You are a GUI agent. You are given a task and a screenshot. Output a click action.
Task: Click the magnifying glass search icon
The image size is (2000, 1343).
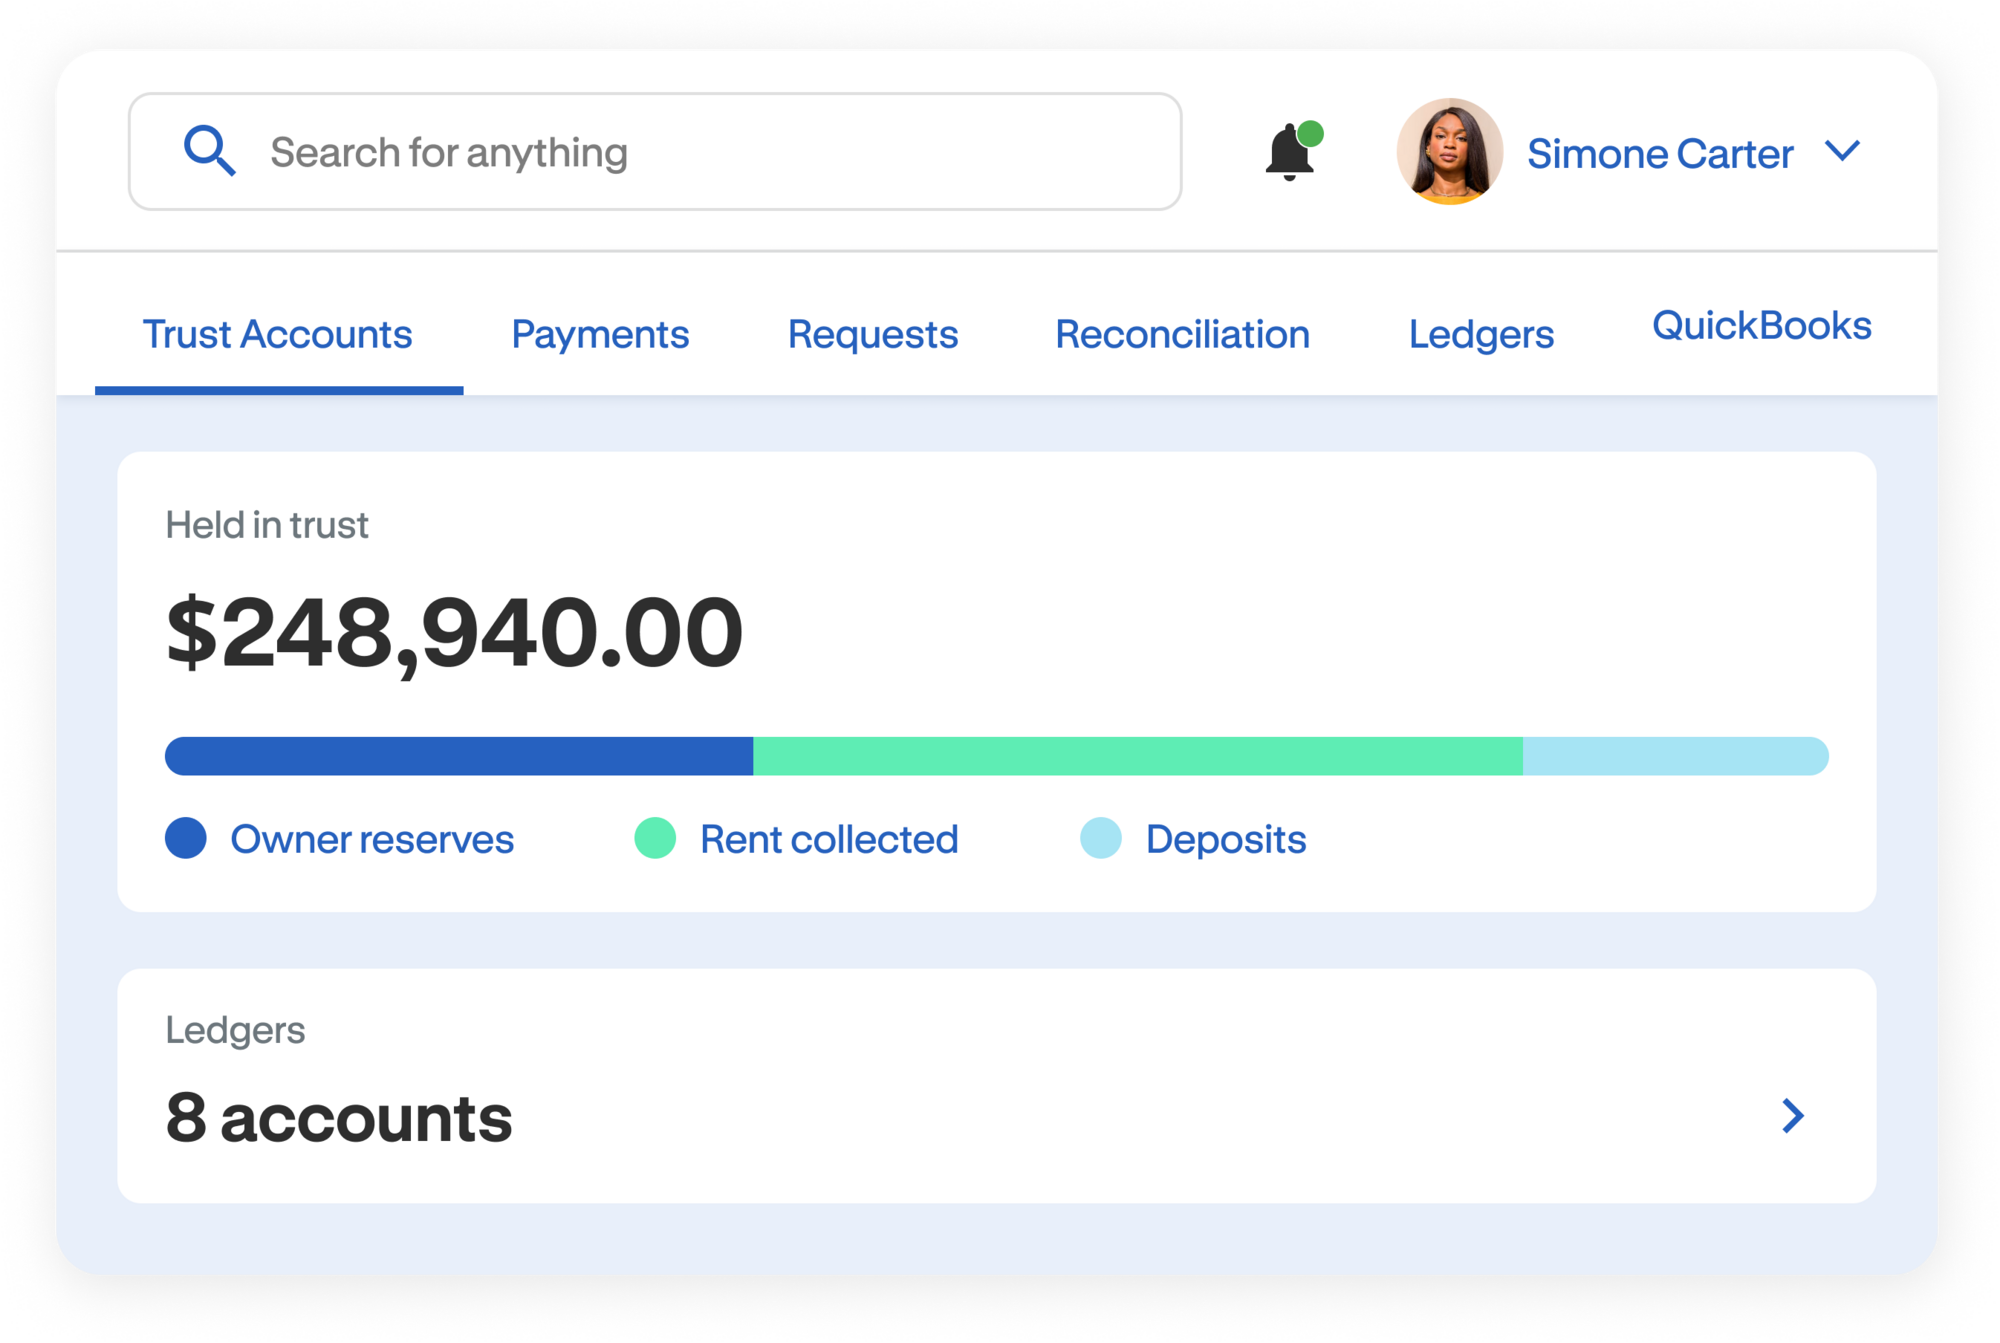click(210, 151)
